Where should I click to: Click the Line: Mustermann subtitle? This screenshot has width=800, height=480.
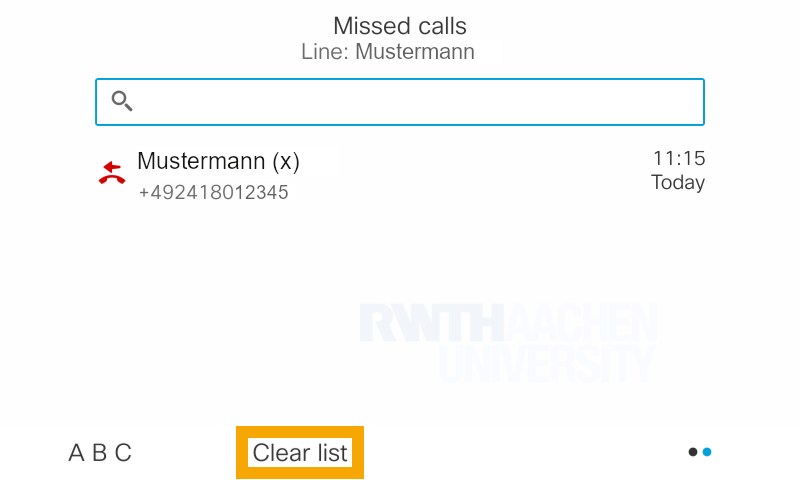pos(388,51)
